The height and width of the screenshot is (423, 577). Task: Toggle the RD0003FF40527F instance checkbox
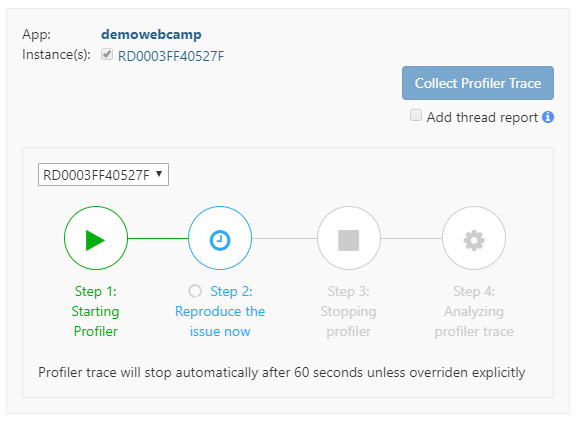coord(107,54)
